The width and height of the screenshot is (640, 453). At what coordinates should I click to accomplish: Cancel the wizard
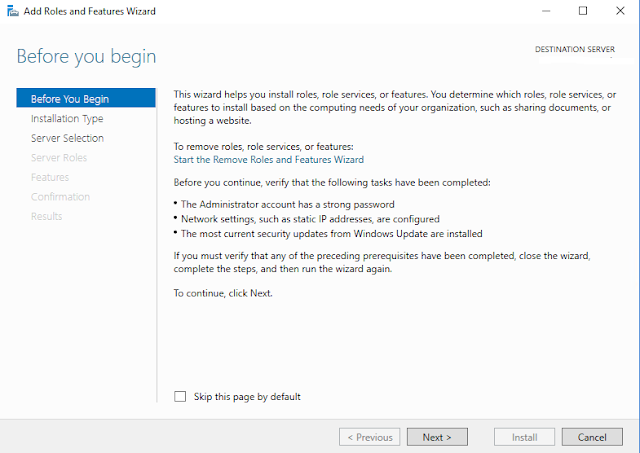pyautogui.click(x=592, y=437)
